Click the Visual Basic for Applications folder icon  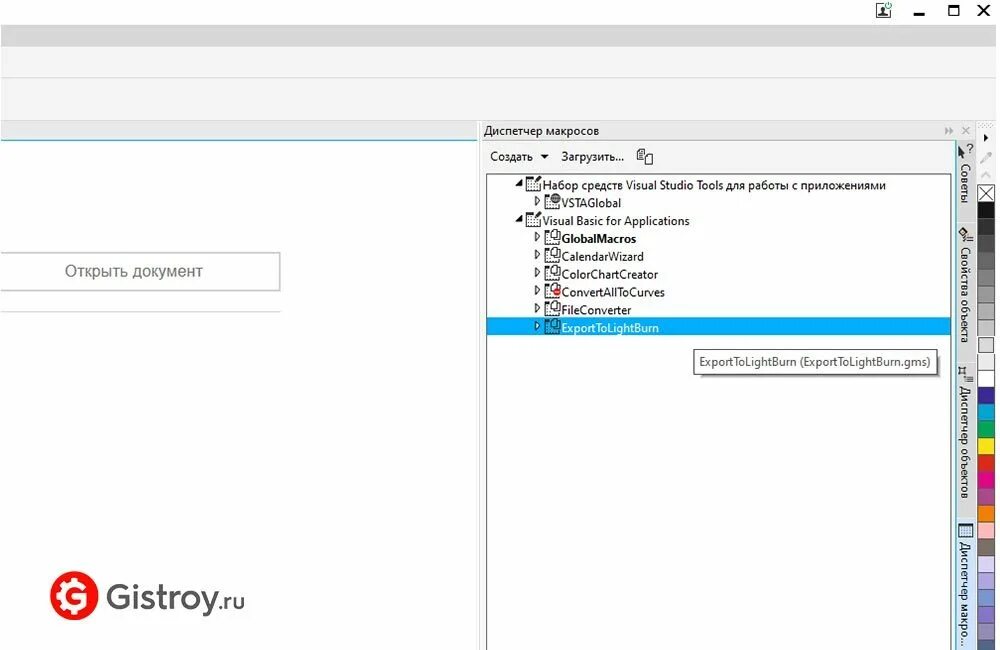(533, 220)
